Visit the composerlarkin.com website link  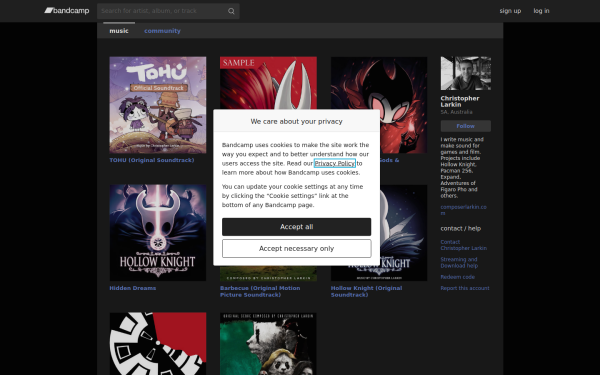pyautogui.click(x=463, y=210)
